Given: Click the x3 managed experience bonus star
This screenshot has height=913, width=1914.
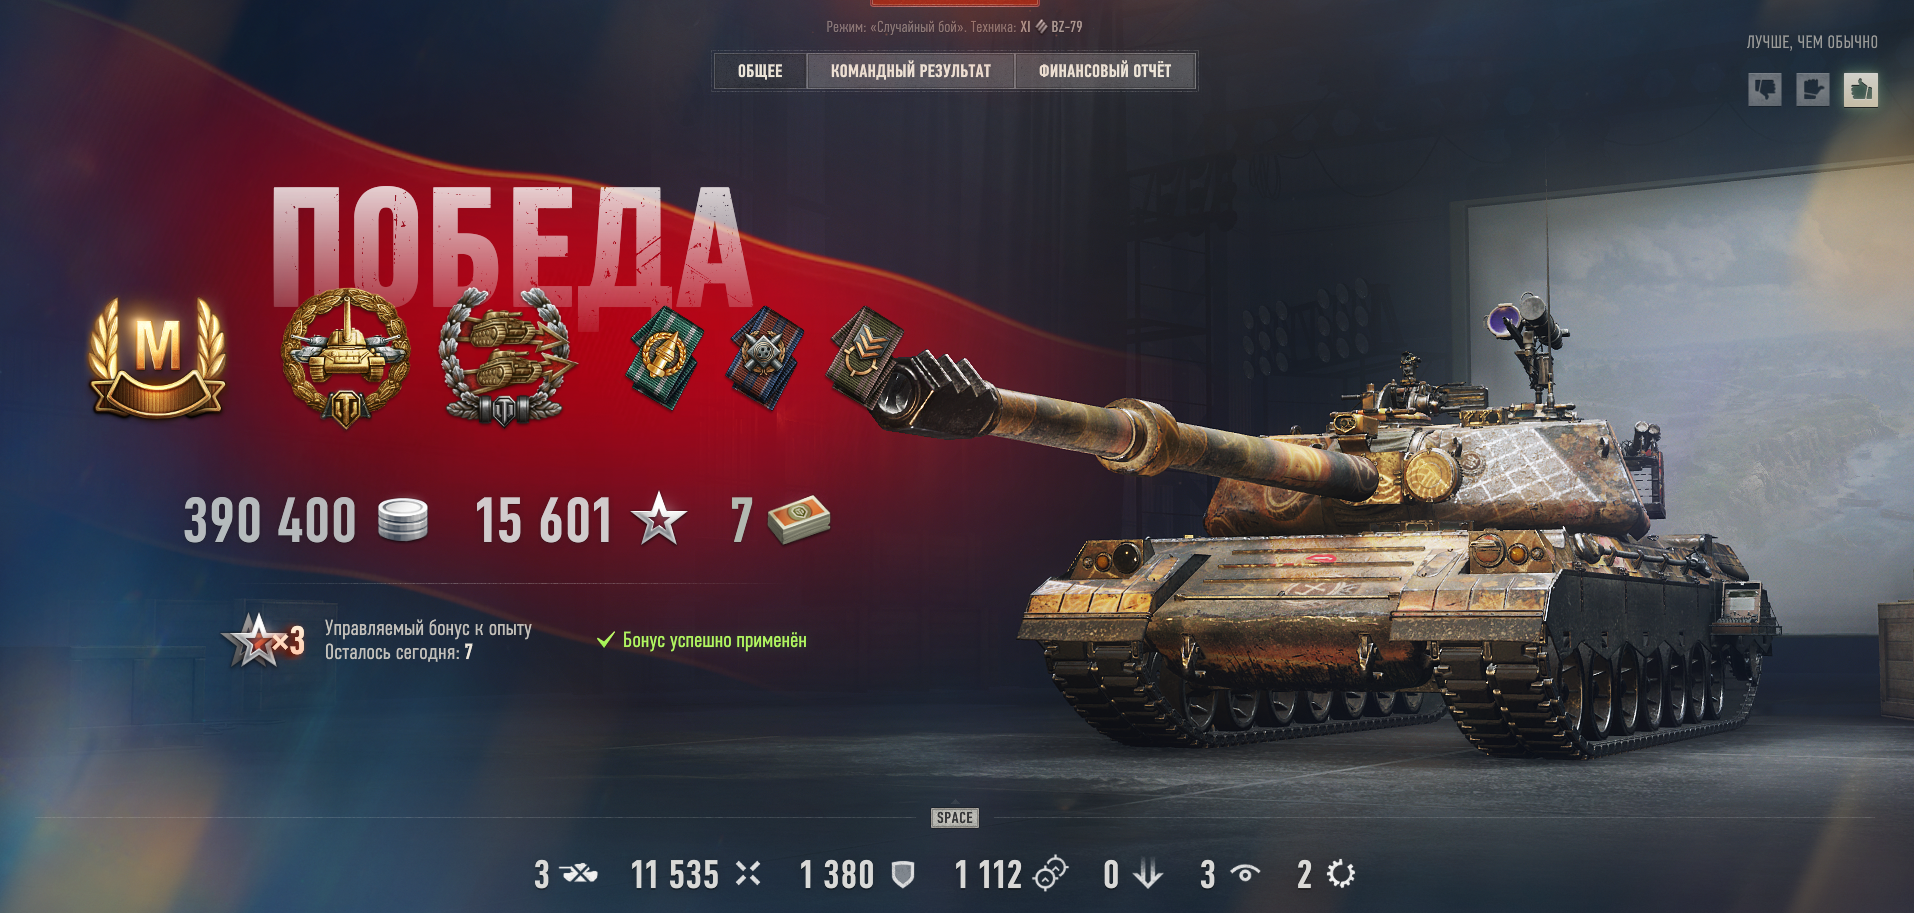Looking at the screenshot, I should [262, 640].
